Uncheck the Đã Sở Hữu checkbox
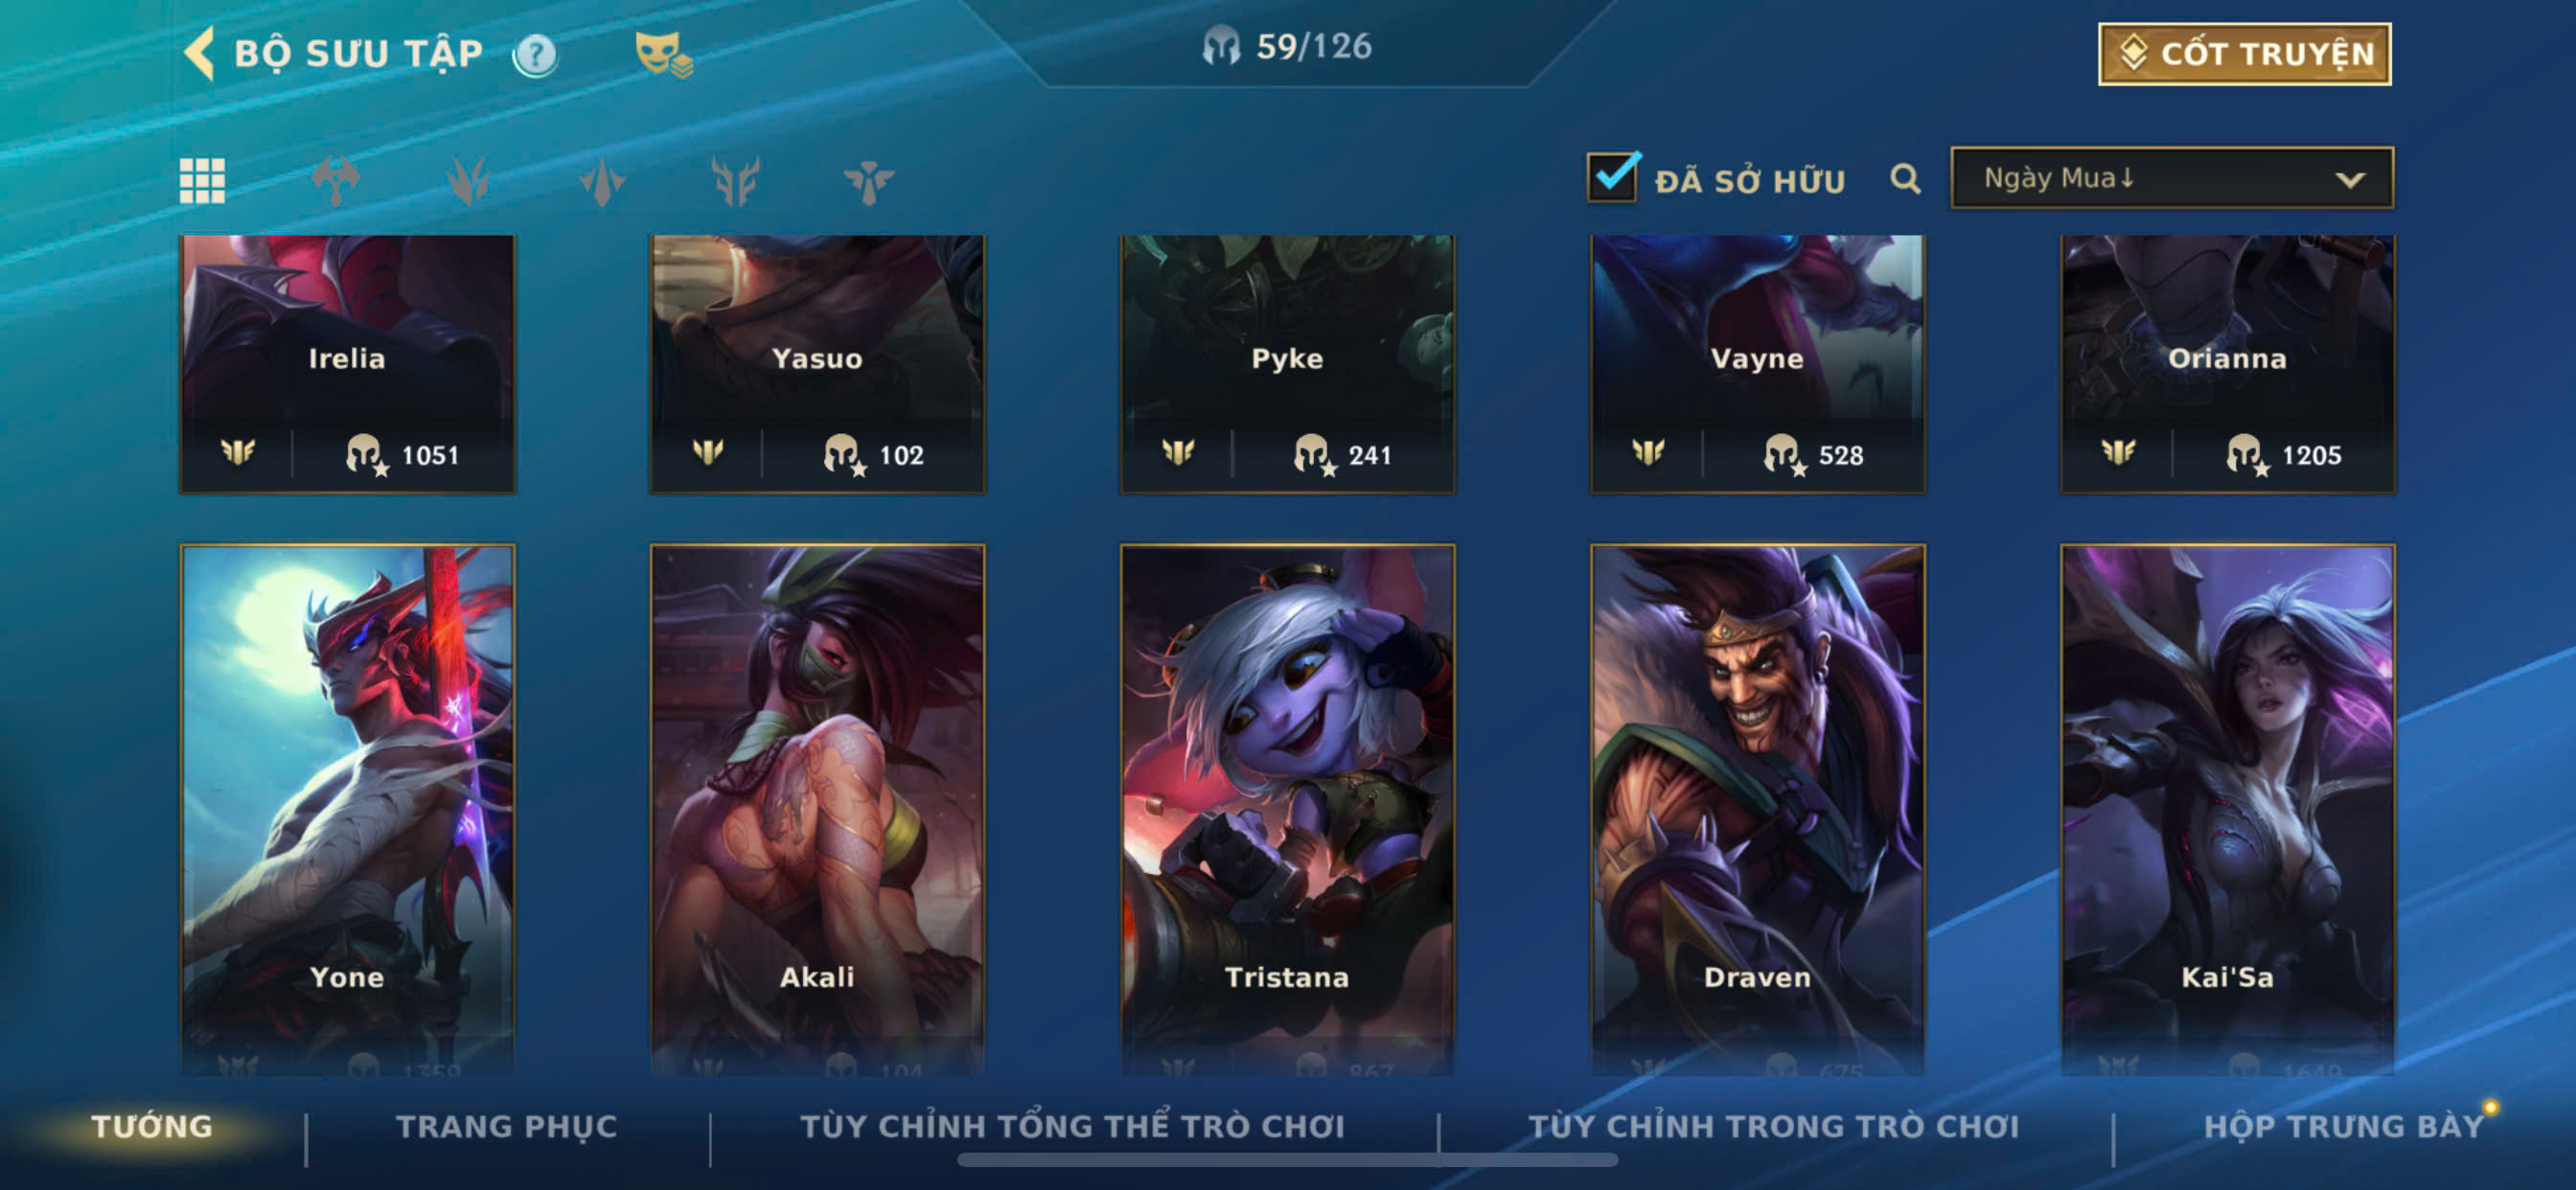 (1612, 178)
